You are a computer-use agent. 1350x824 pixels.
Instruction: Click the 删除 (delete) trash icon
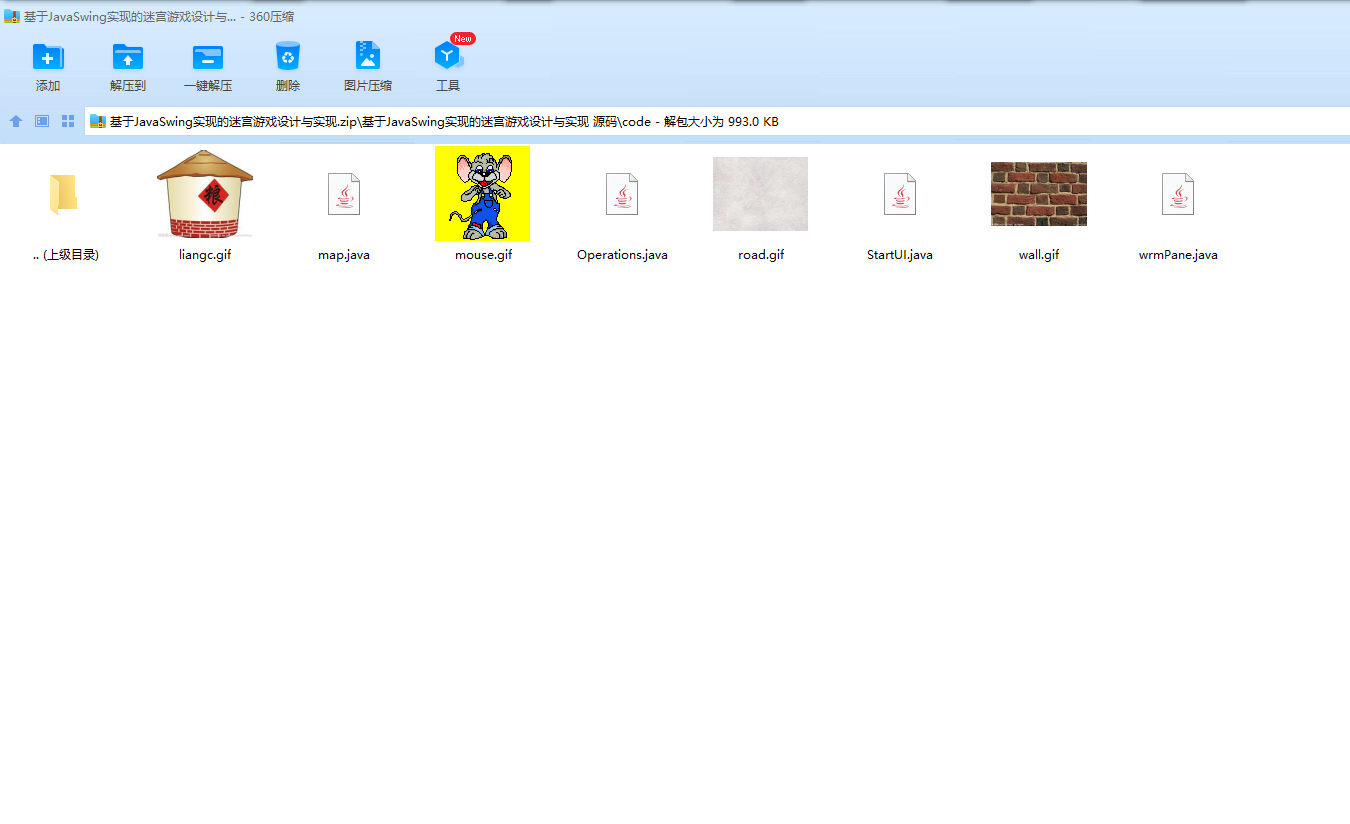point(288,56)
